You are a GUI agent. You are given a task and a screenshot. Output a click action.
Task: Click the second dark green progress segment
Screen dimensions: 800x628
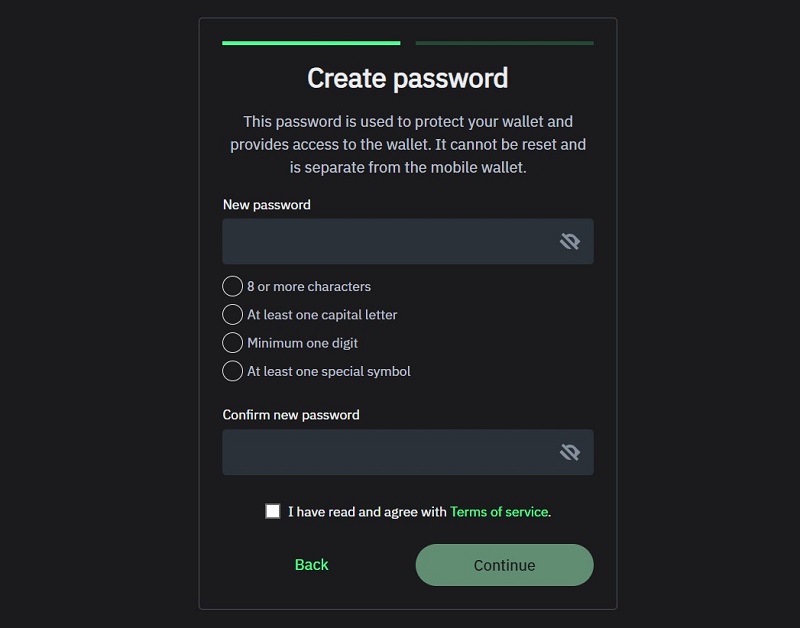504,43
